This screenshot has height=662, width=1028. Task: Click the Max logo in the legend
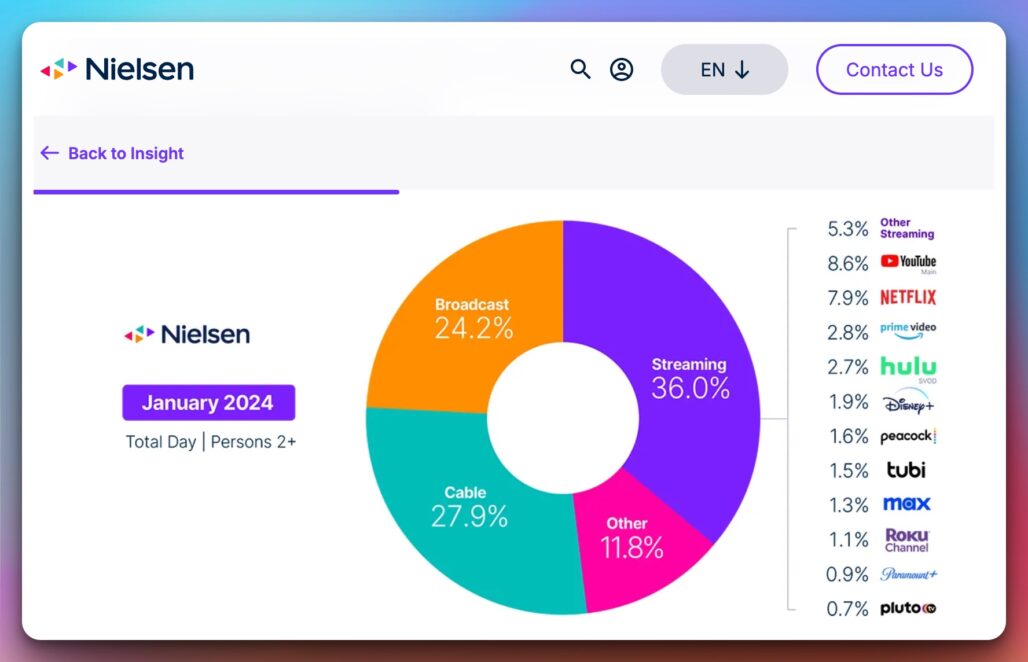click(907, 504)
